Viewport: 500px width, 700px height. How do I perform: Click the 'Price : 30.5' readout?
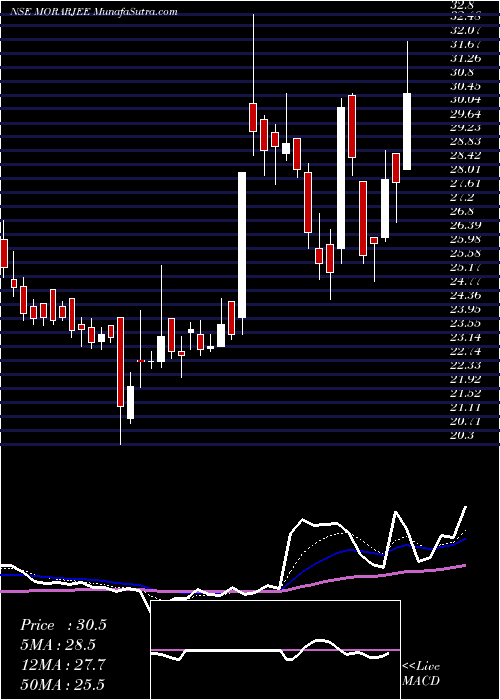(63, 625)
